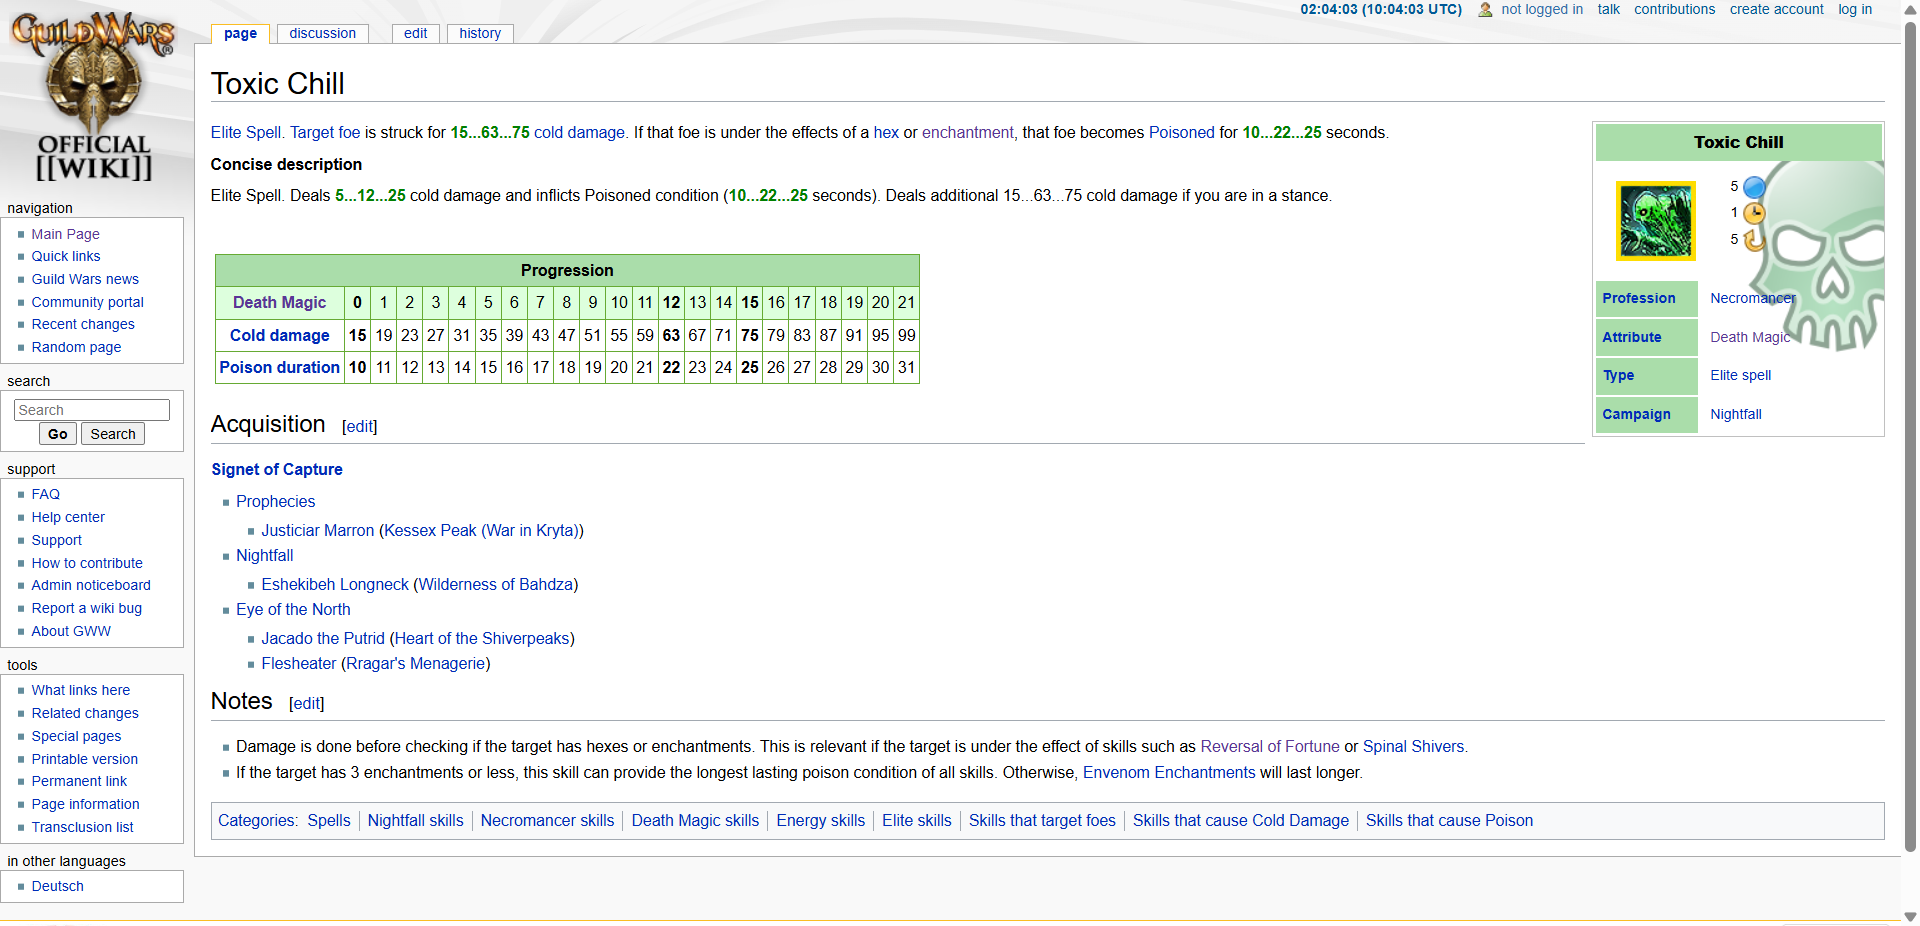Click the blue energy cost icon
The image size is (1920, 926).
tap(1754, 187)
